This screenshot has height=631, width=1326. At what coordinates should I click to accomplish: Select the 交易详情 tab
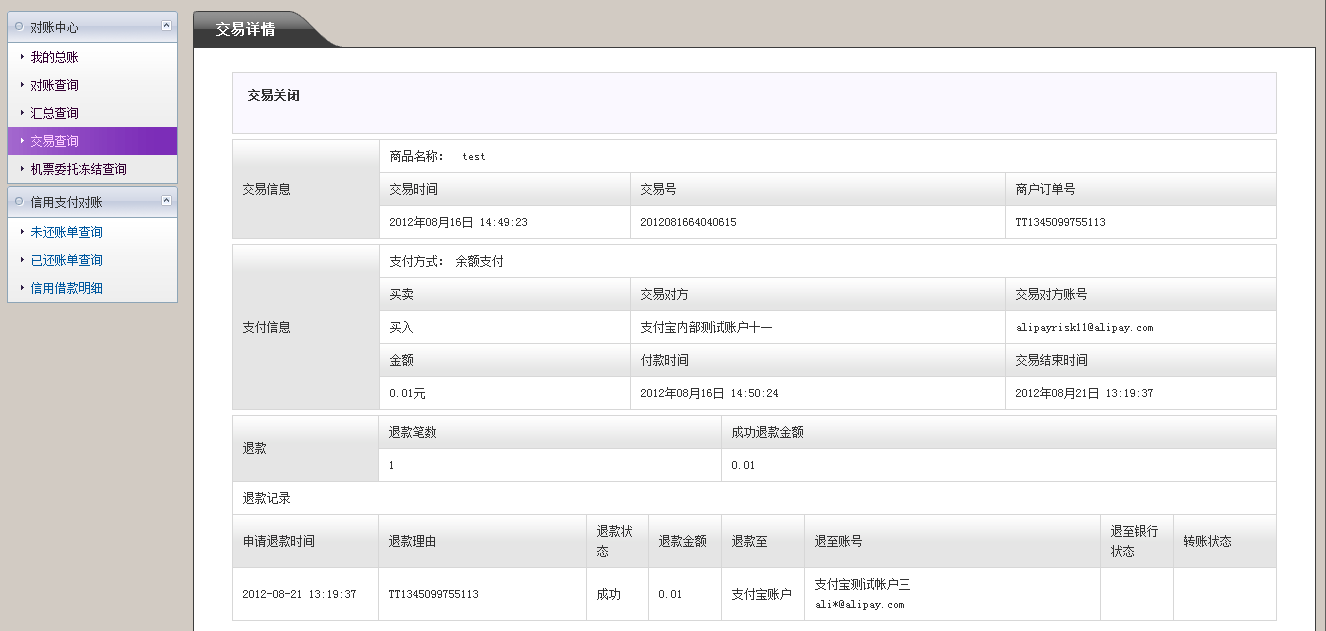pos(246,29)
